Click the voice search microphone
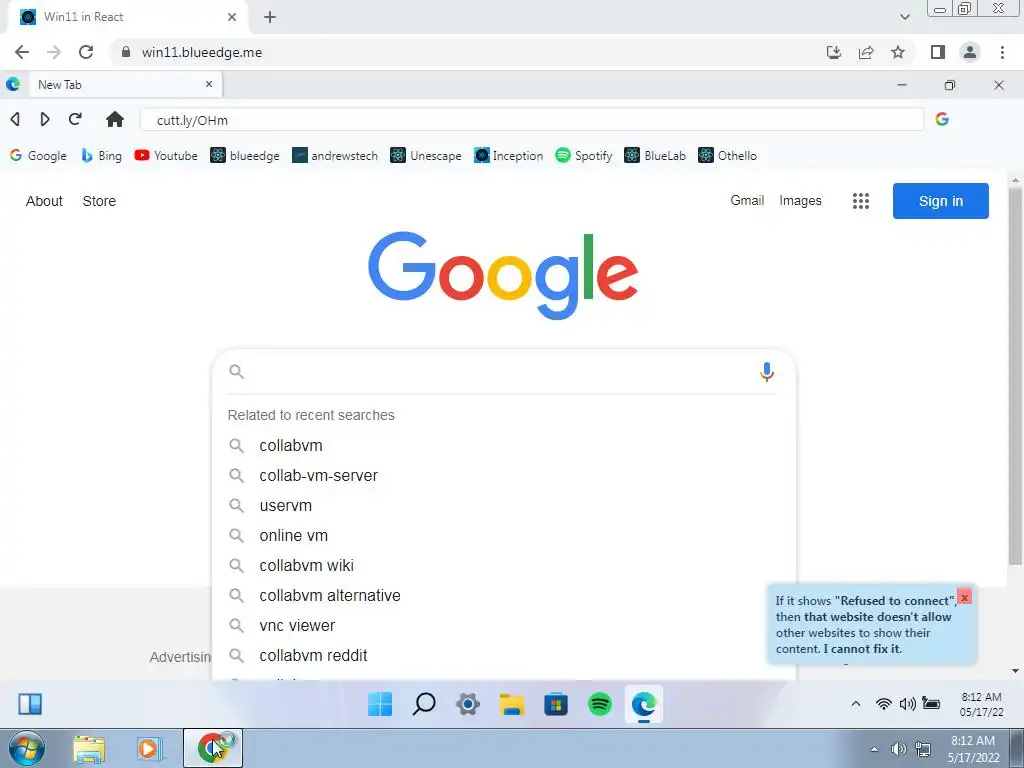The height and width of the screenshot is (768, 1024). tap(767, 372)
